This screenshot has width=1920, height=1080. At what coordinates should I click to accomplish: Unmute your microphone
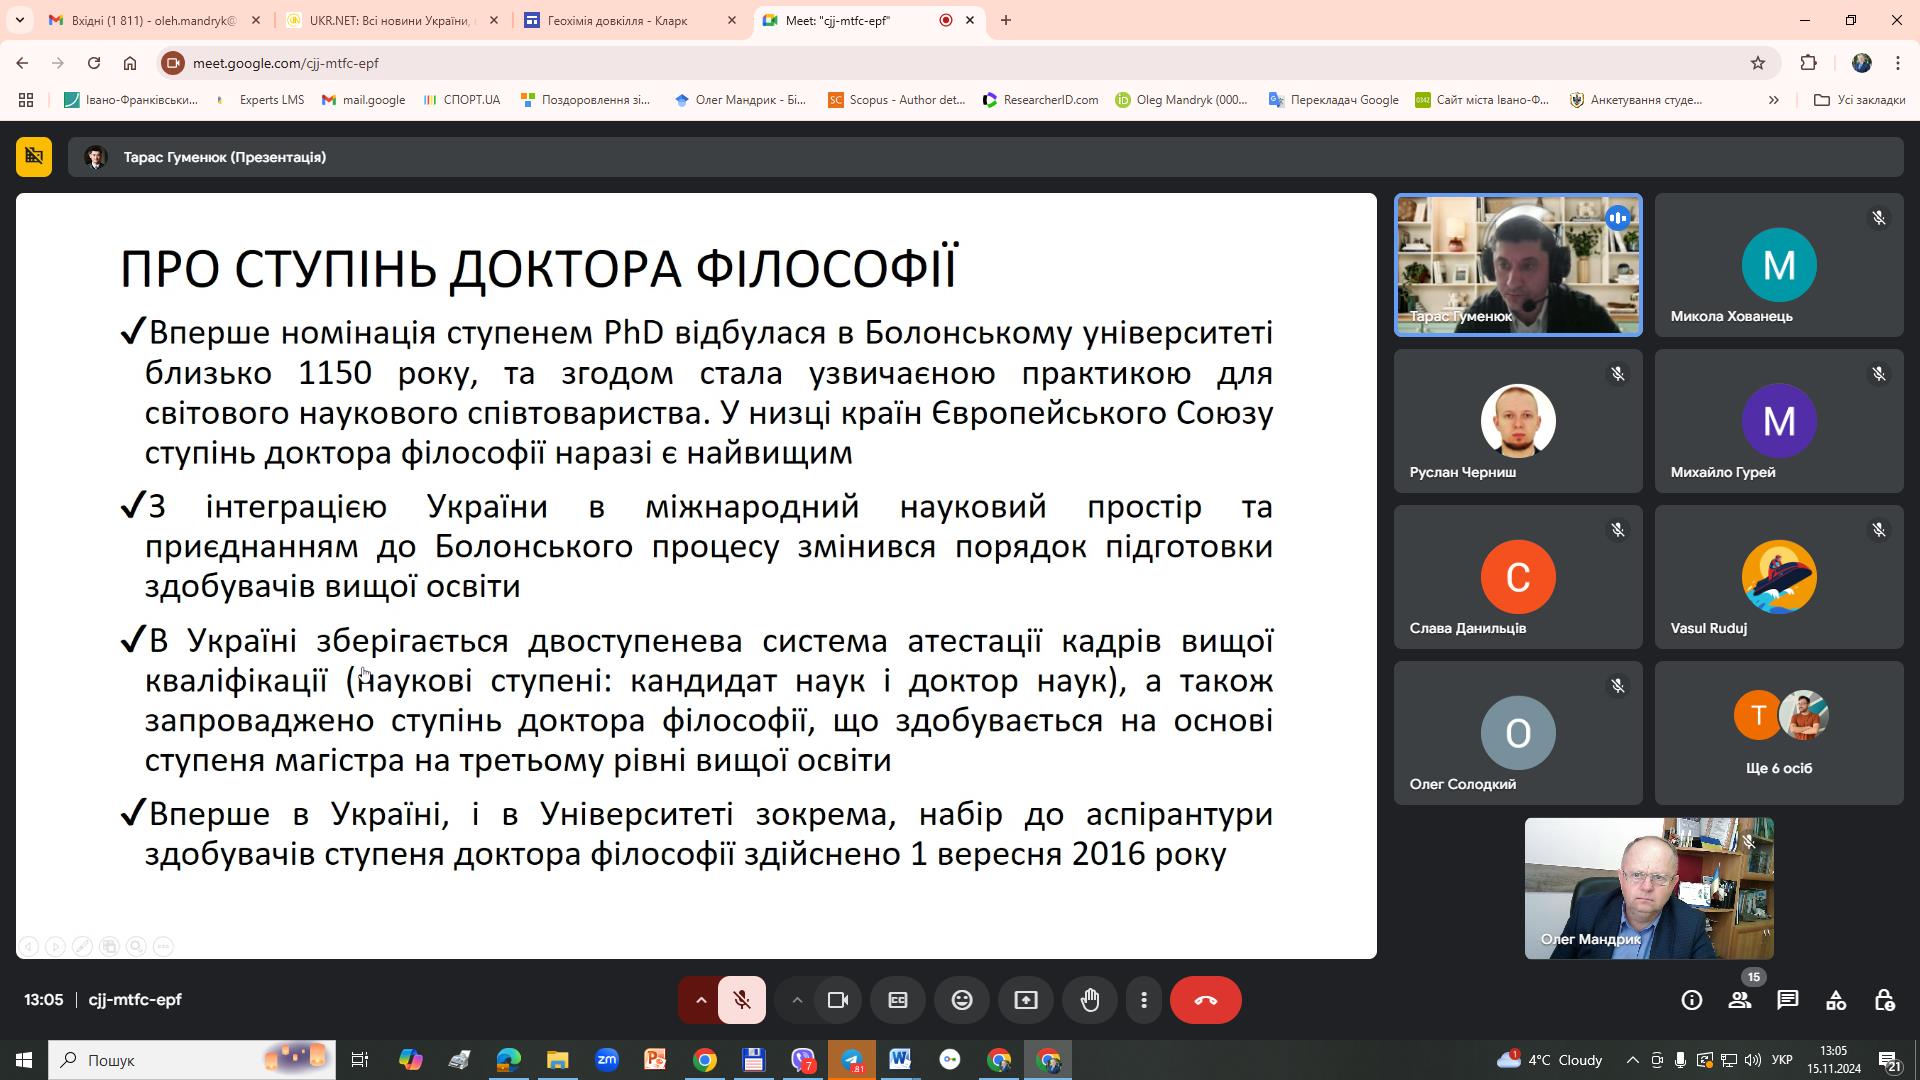pos(742,1000)
